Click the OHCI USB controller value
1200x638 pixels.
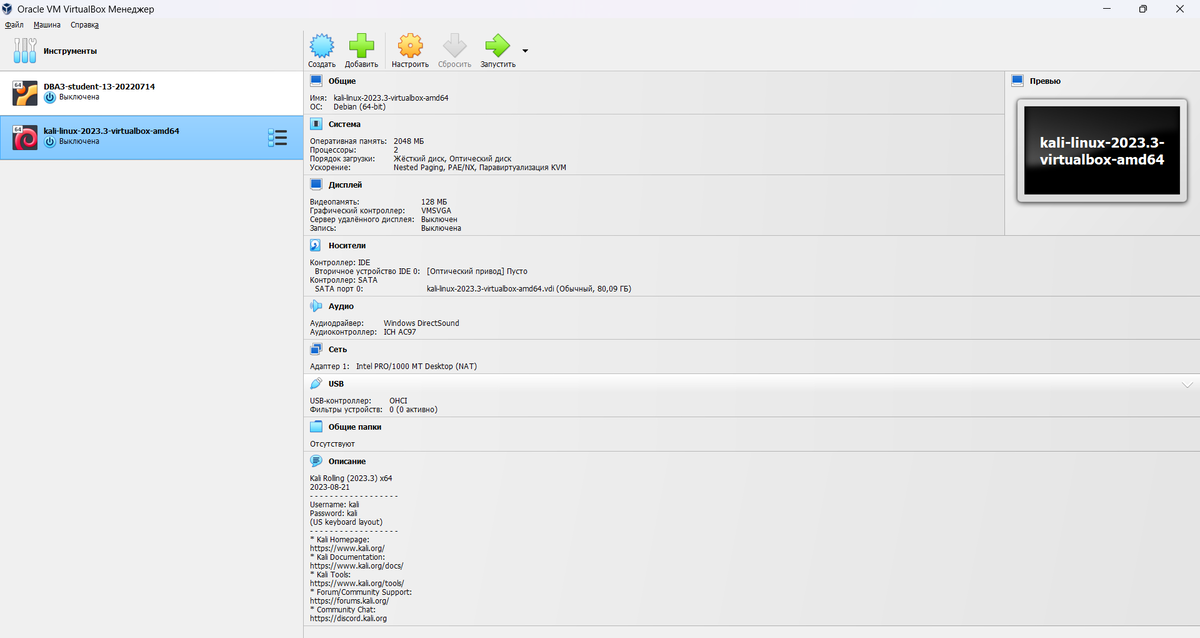click(x=398, y=401)
